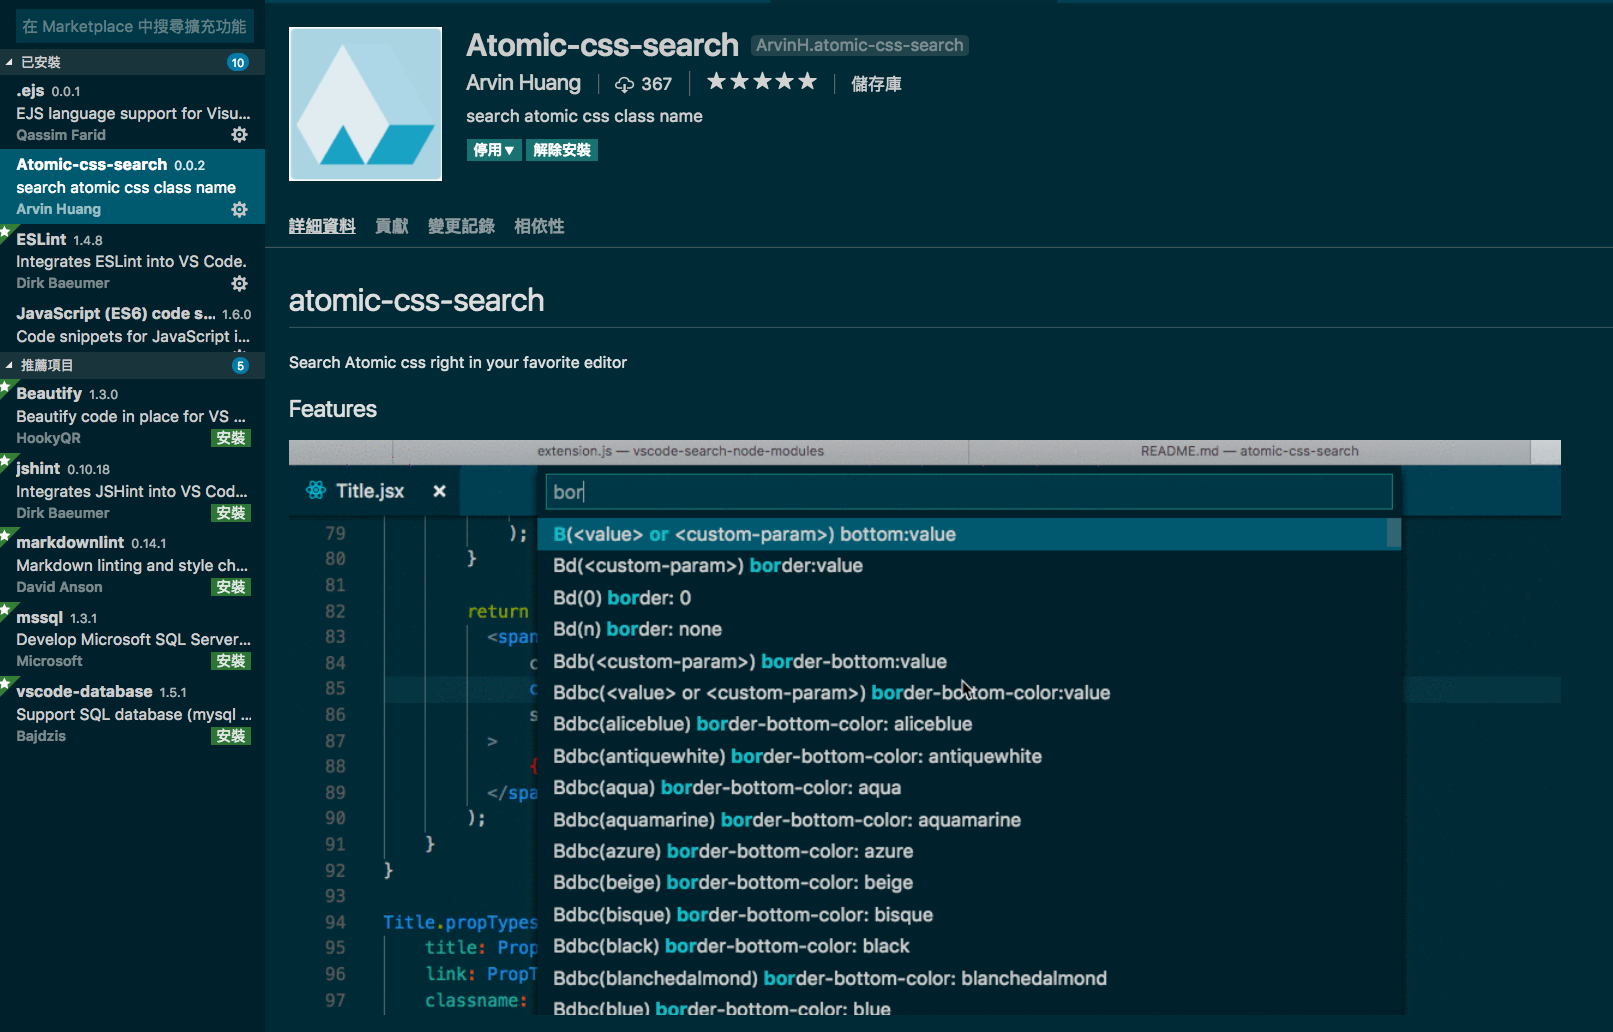Click the Atomic-css-search extension logo
1613x1032 pixels.
click(365, 104)
